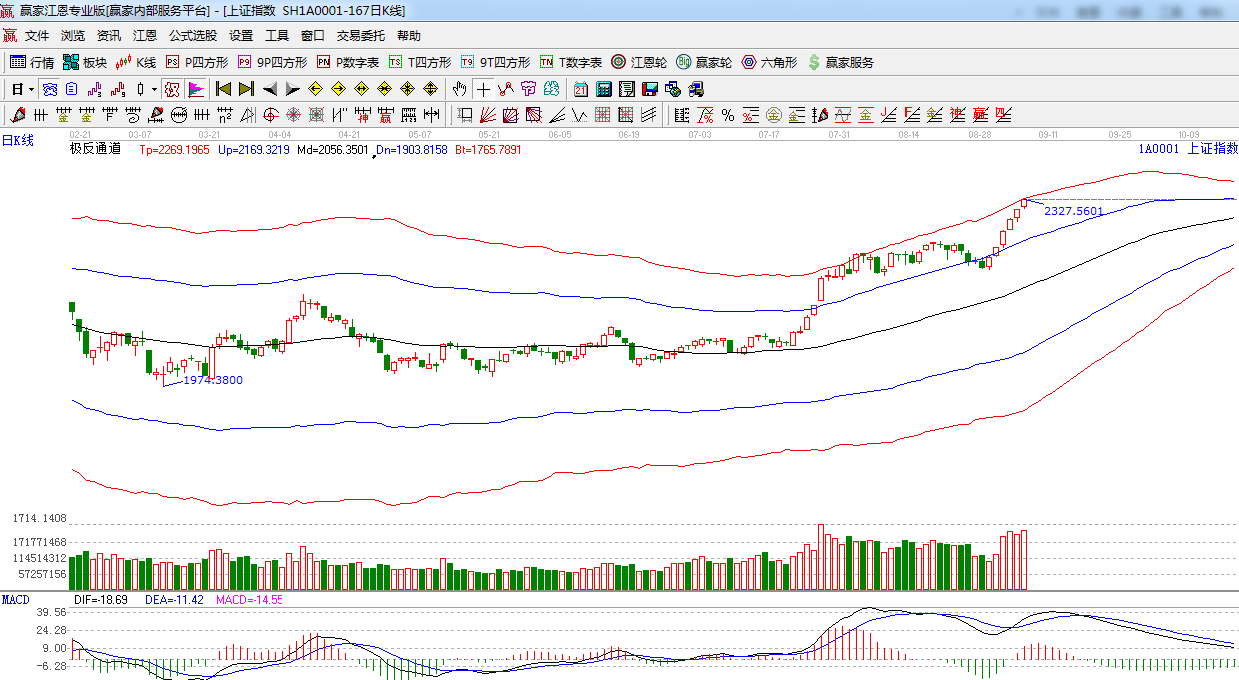Toggle the highlighted pink flag indicator button
This screenshot has height=680, width=1239.
[x=195, y=89]
